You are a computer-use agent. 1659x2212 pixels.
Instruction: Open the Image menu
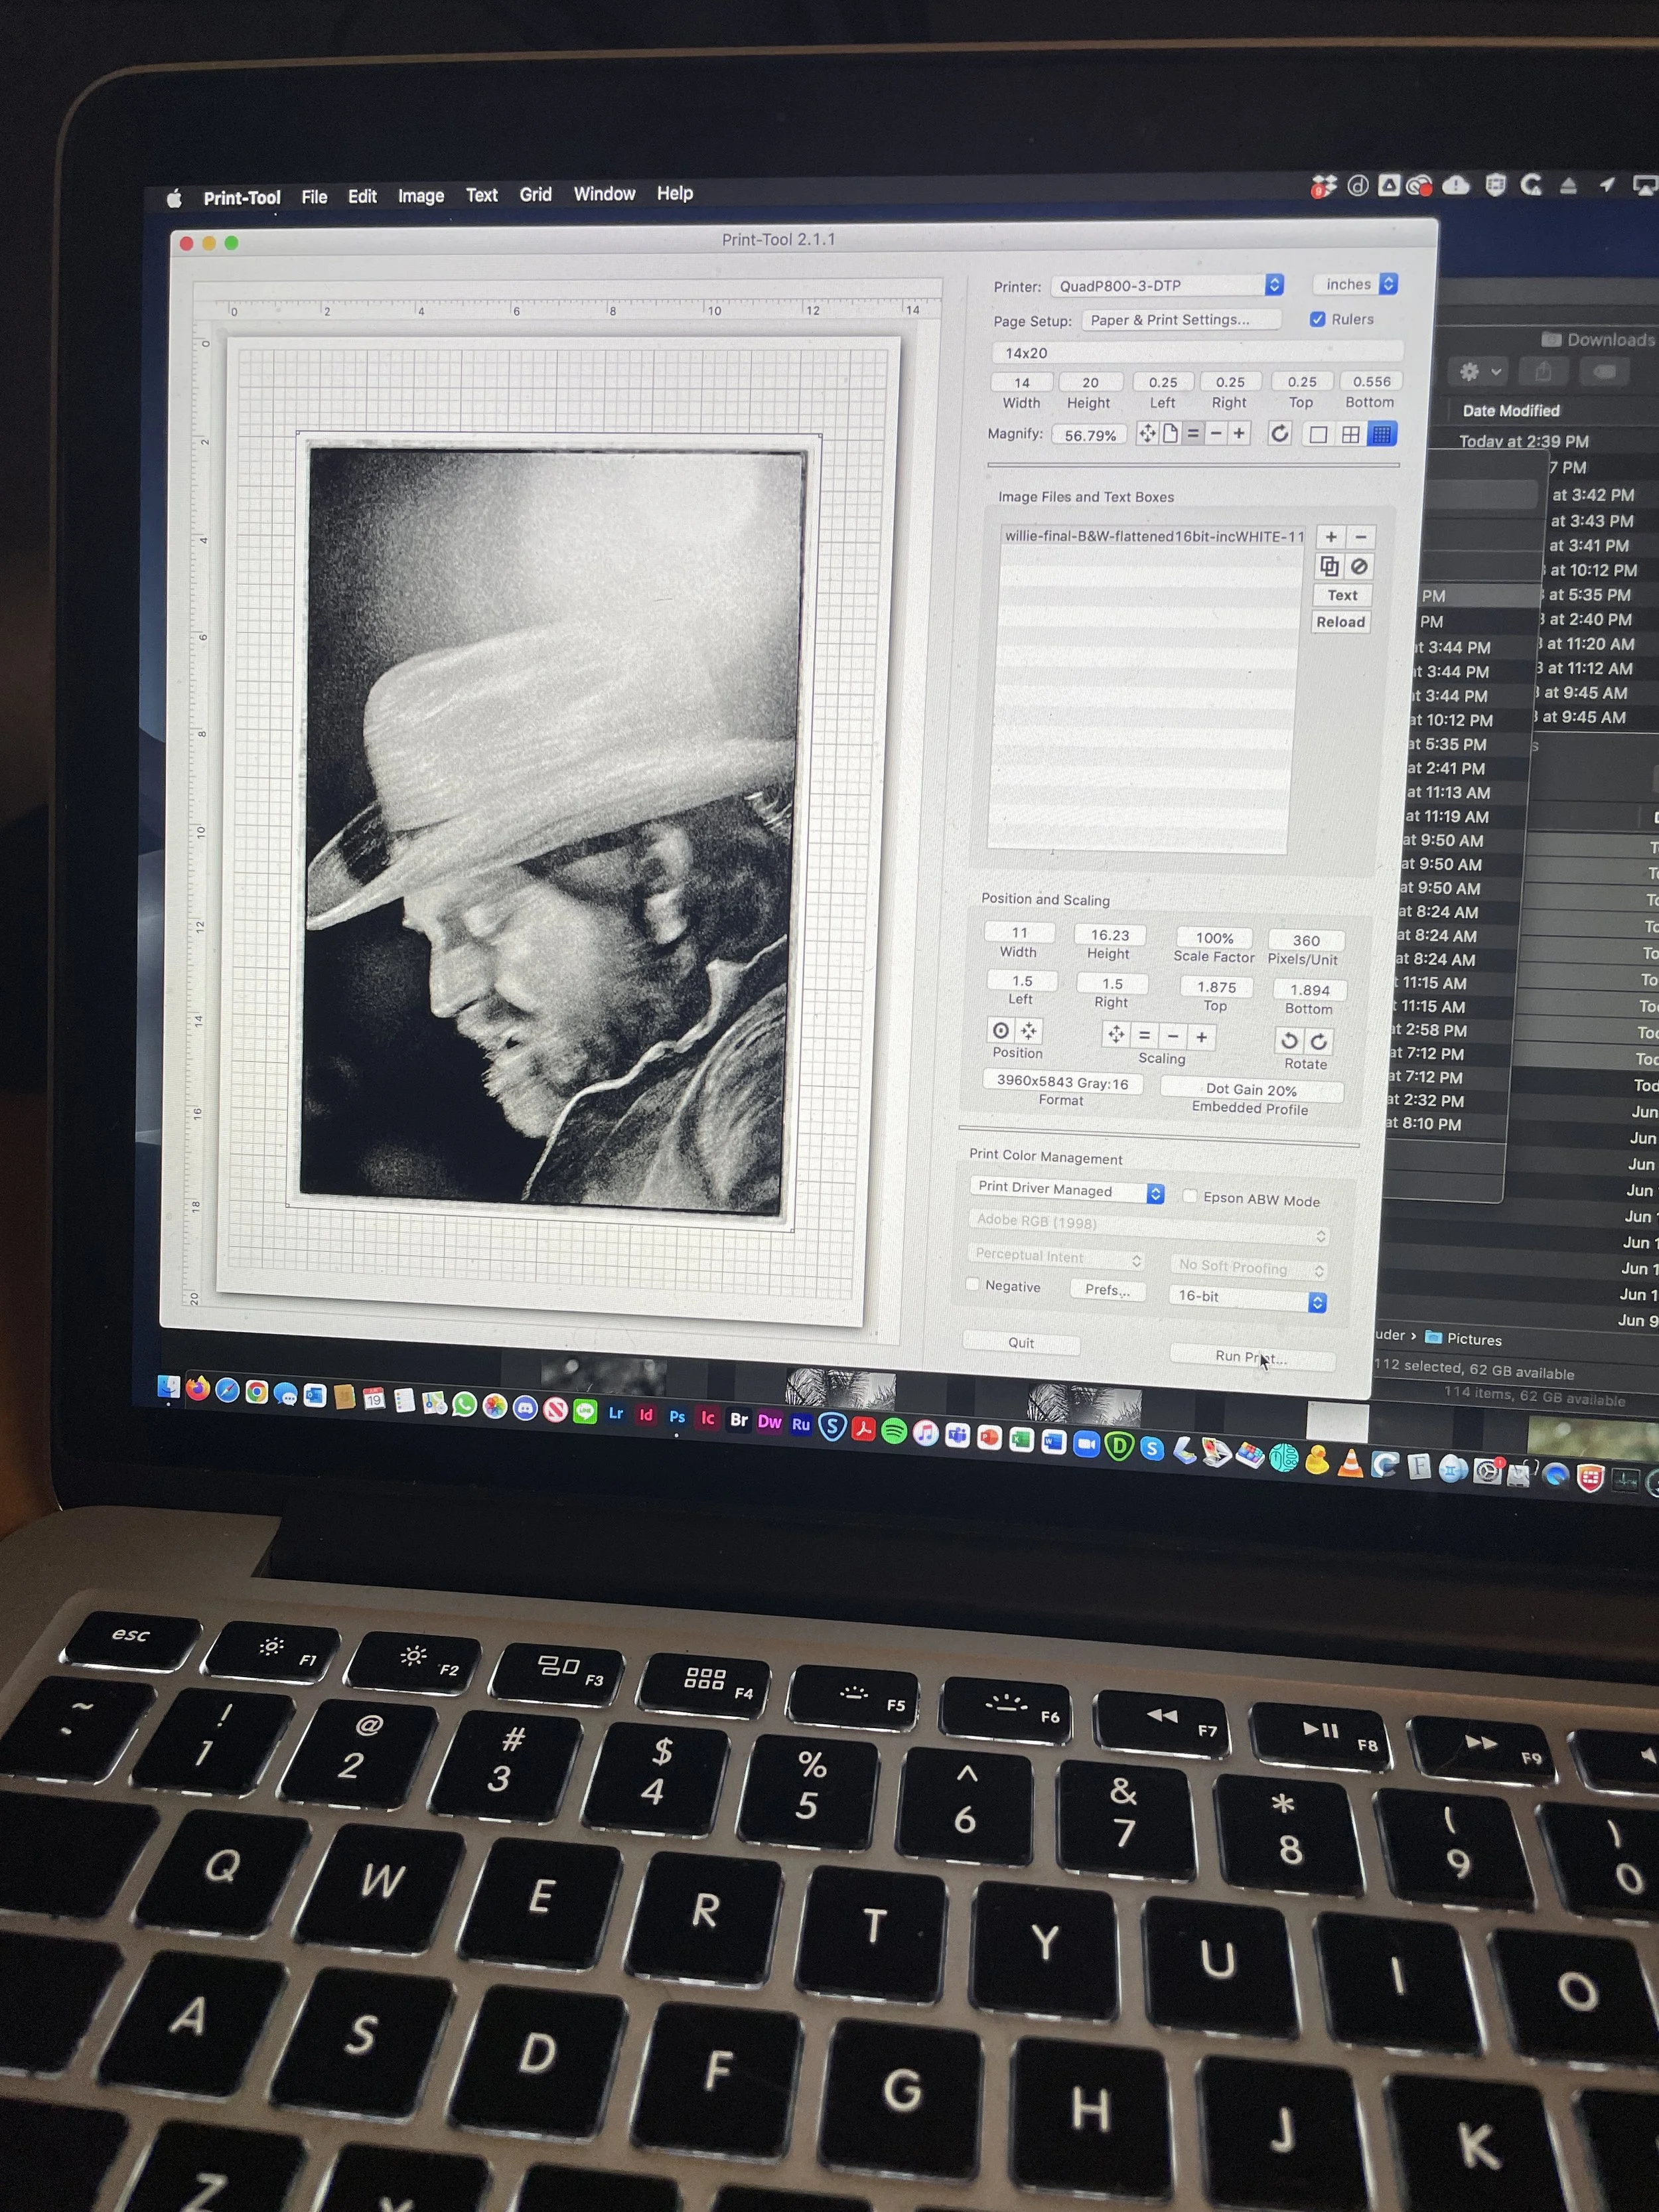(x=421, y=196)
